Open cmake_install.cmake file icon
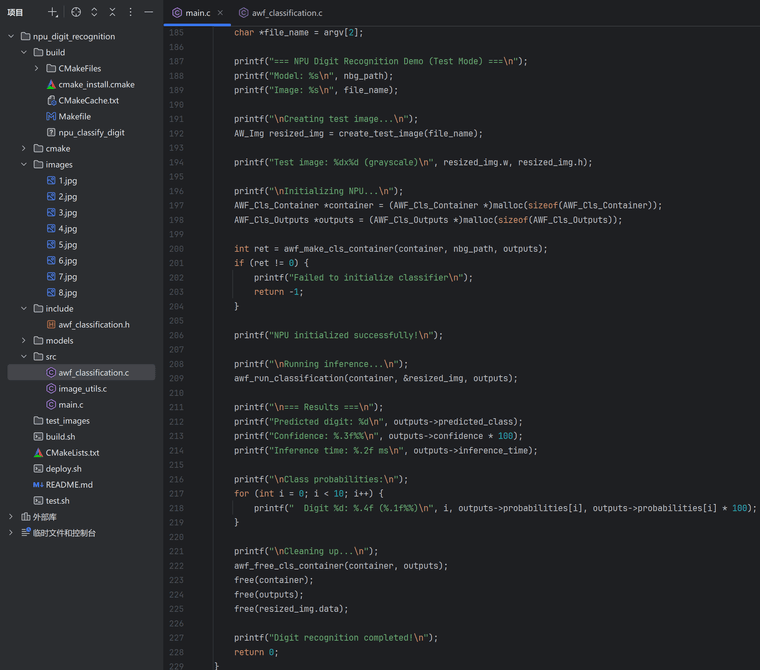Viewport: 760px width, 670px height. (51, 84)
